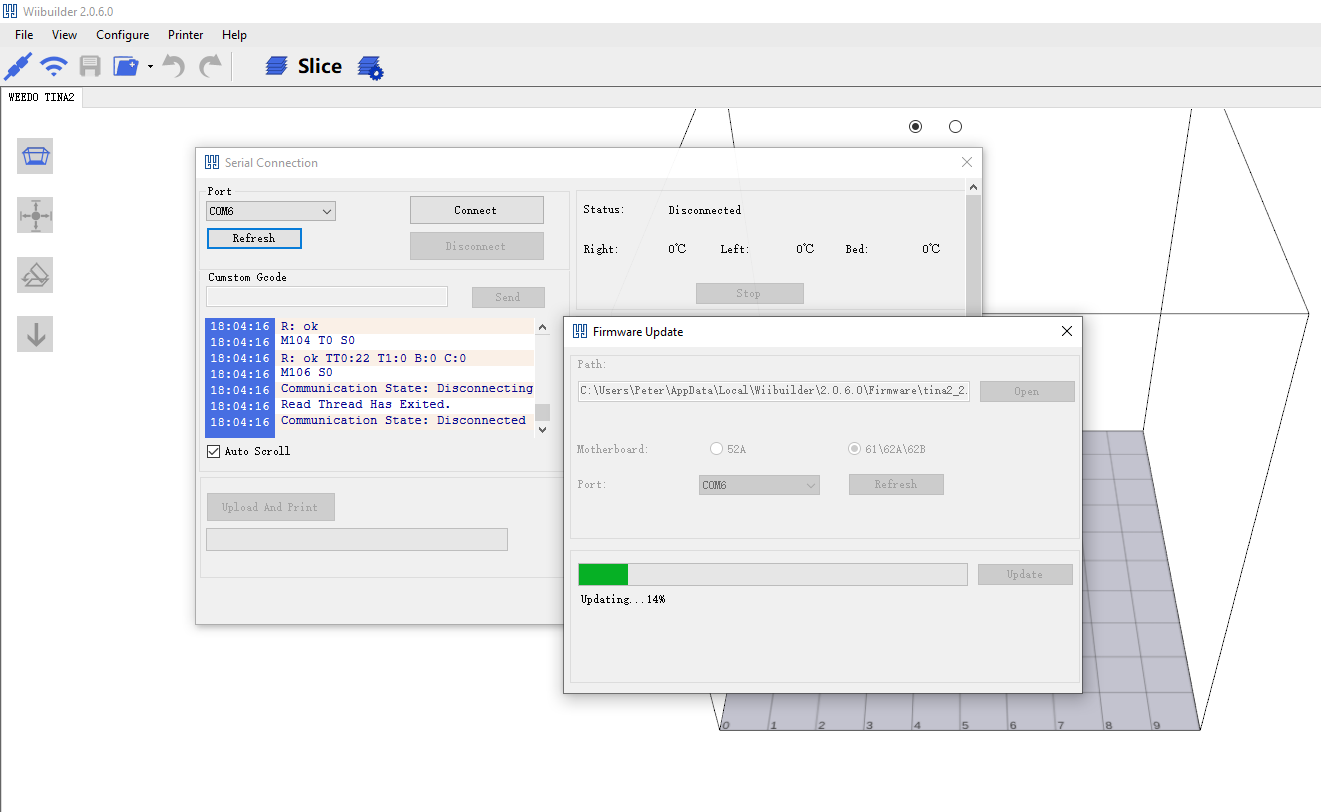Select the unselected radio button at top of viewport
This screenshot has width=1321, height=812.
[955, 126]
